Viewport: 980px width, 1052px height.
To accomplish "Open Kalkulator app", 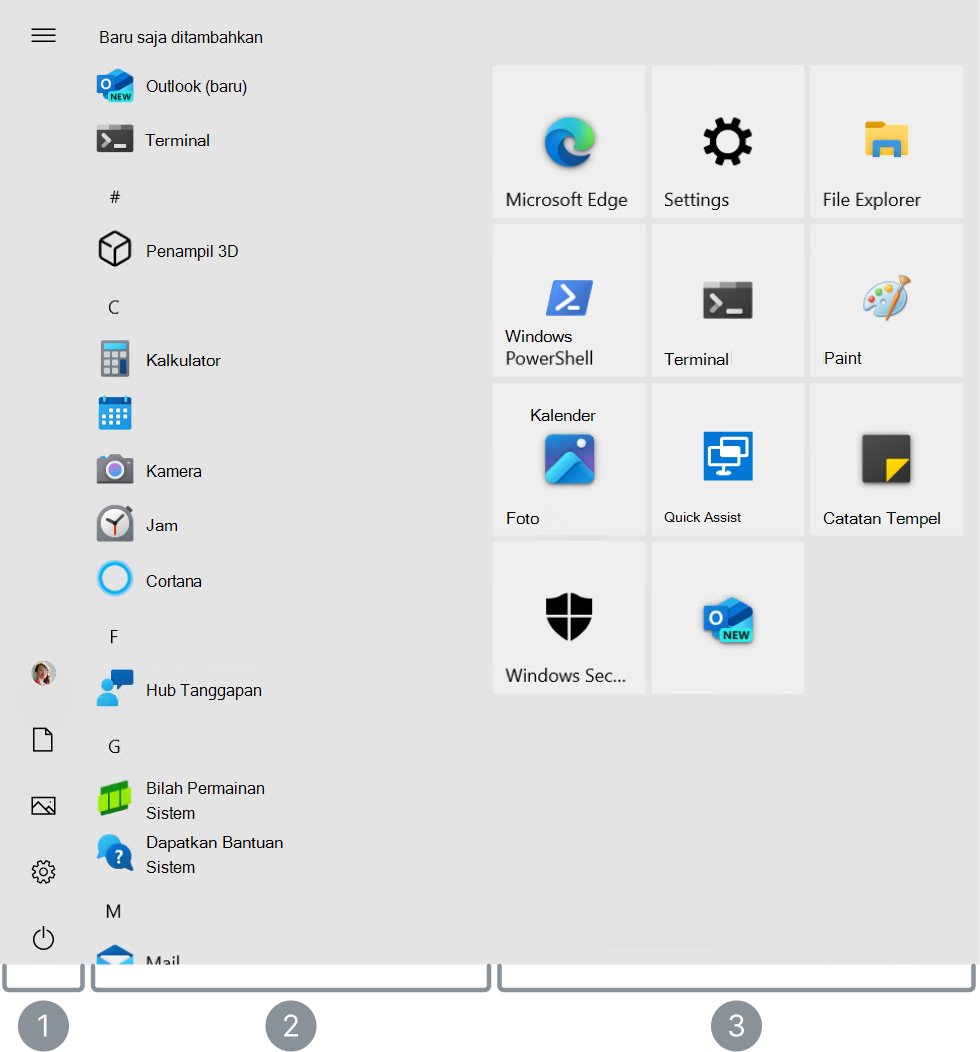I will [160, 360].
